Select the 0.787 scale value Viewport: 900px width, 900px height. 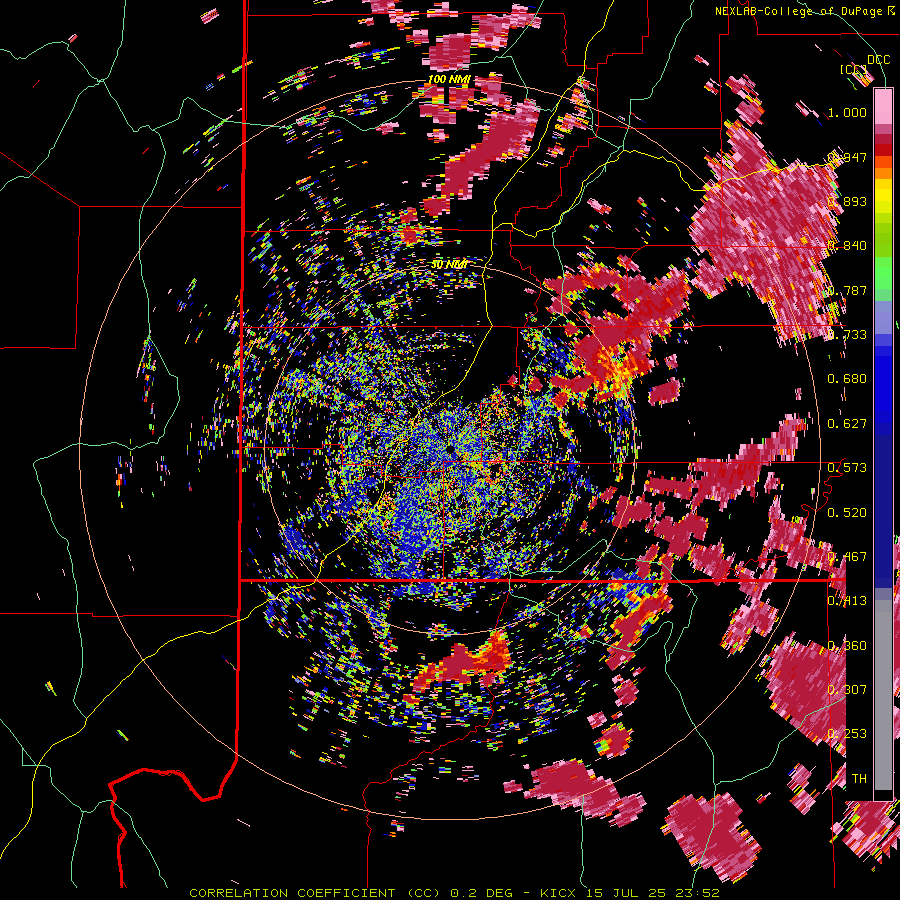847,290
